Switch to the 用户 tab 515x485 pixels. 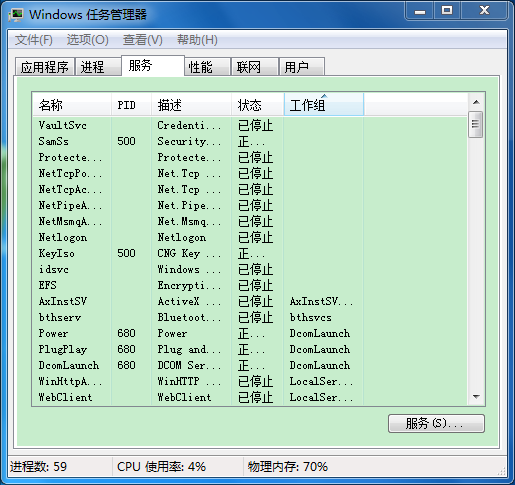[x=301, y=67]
